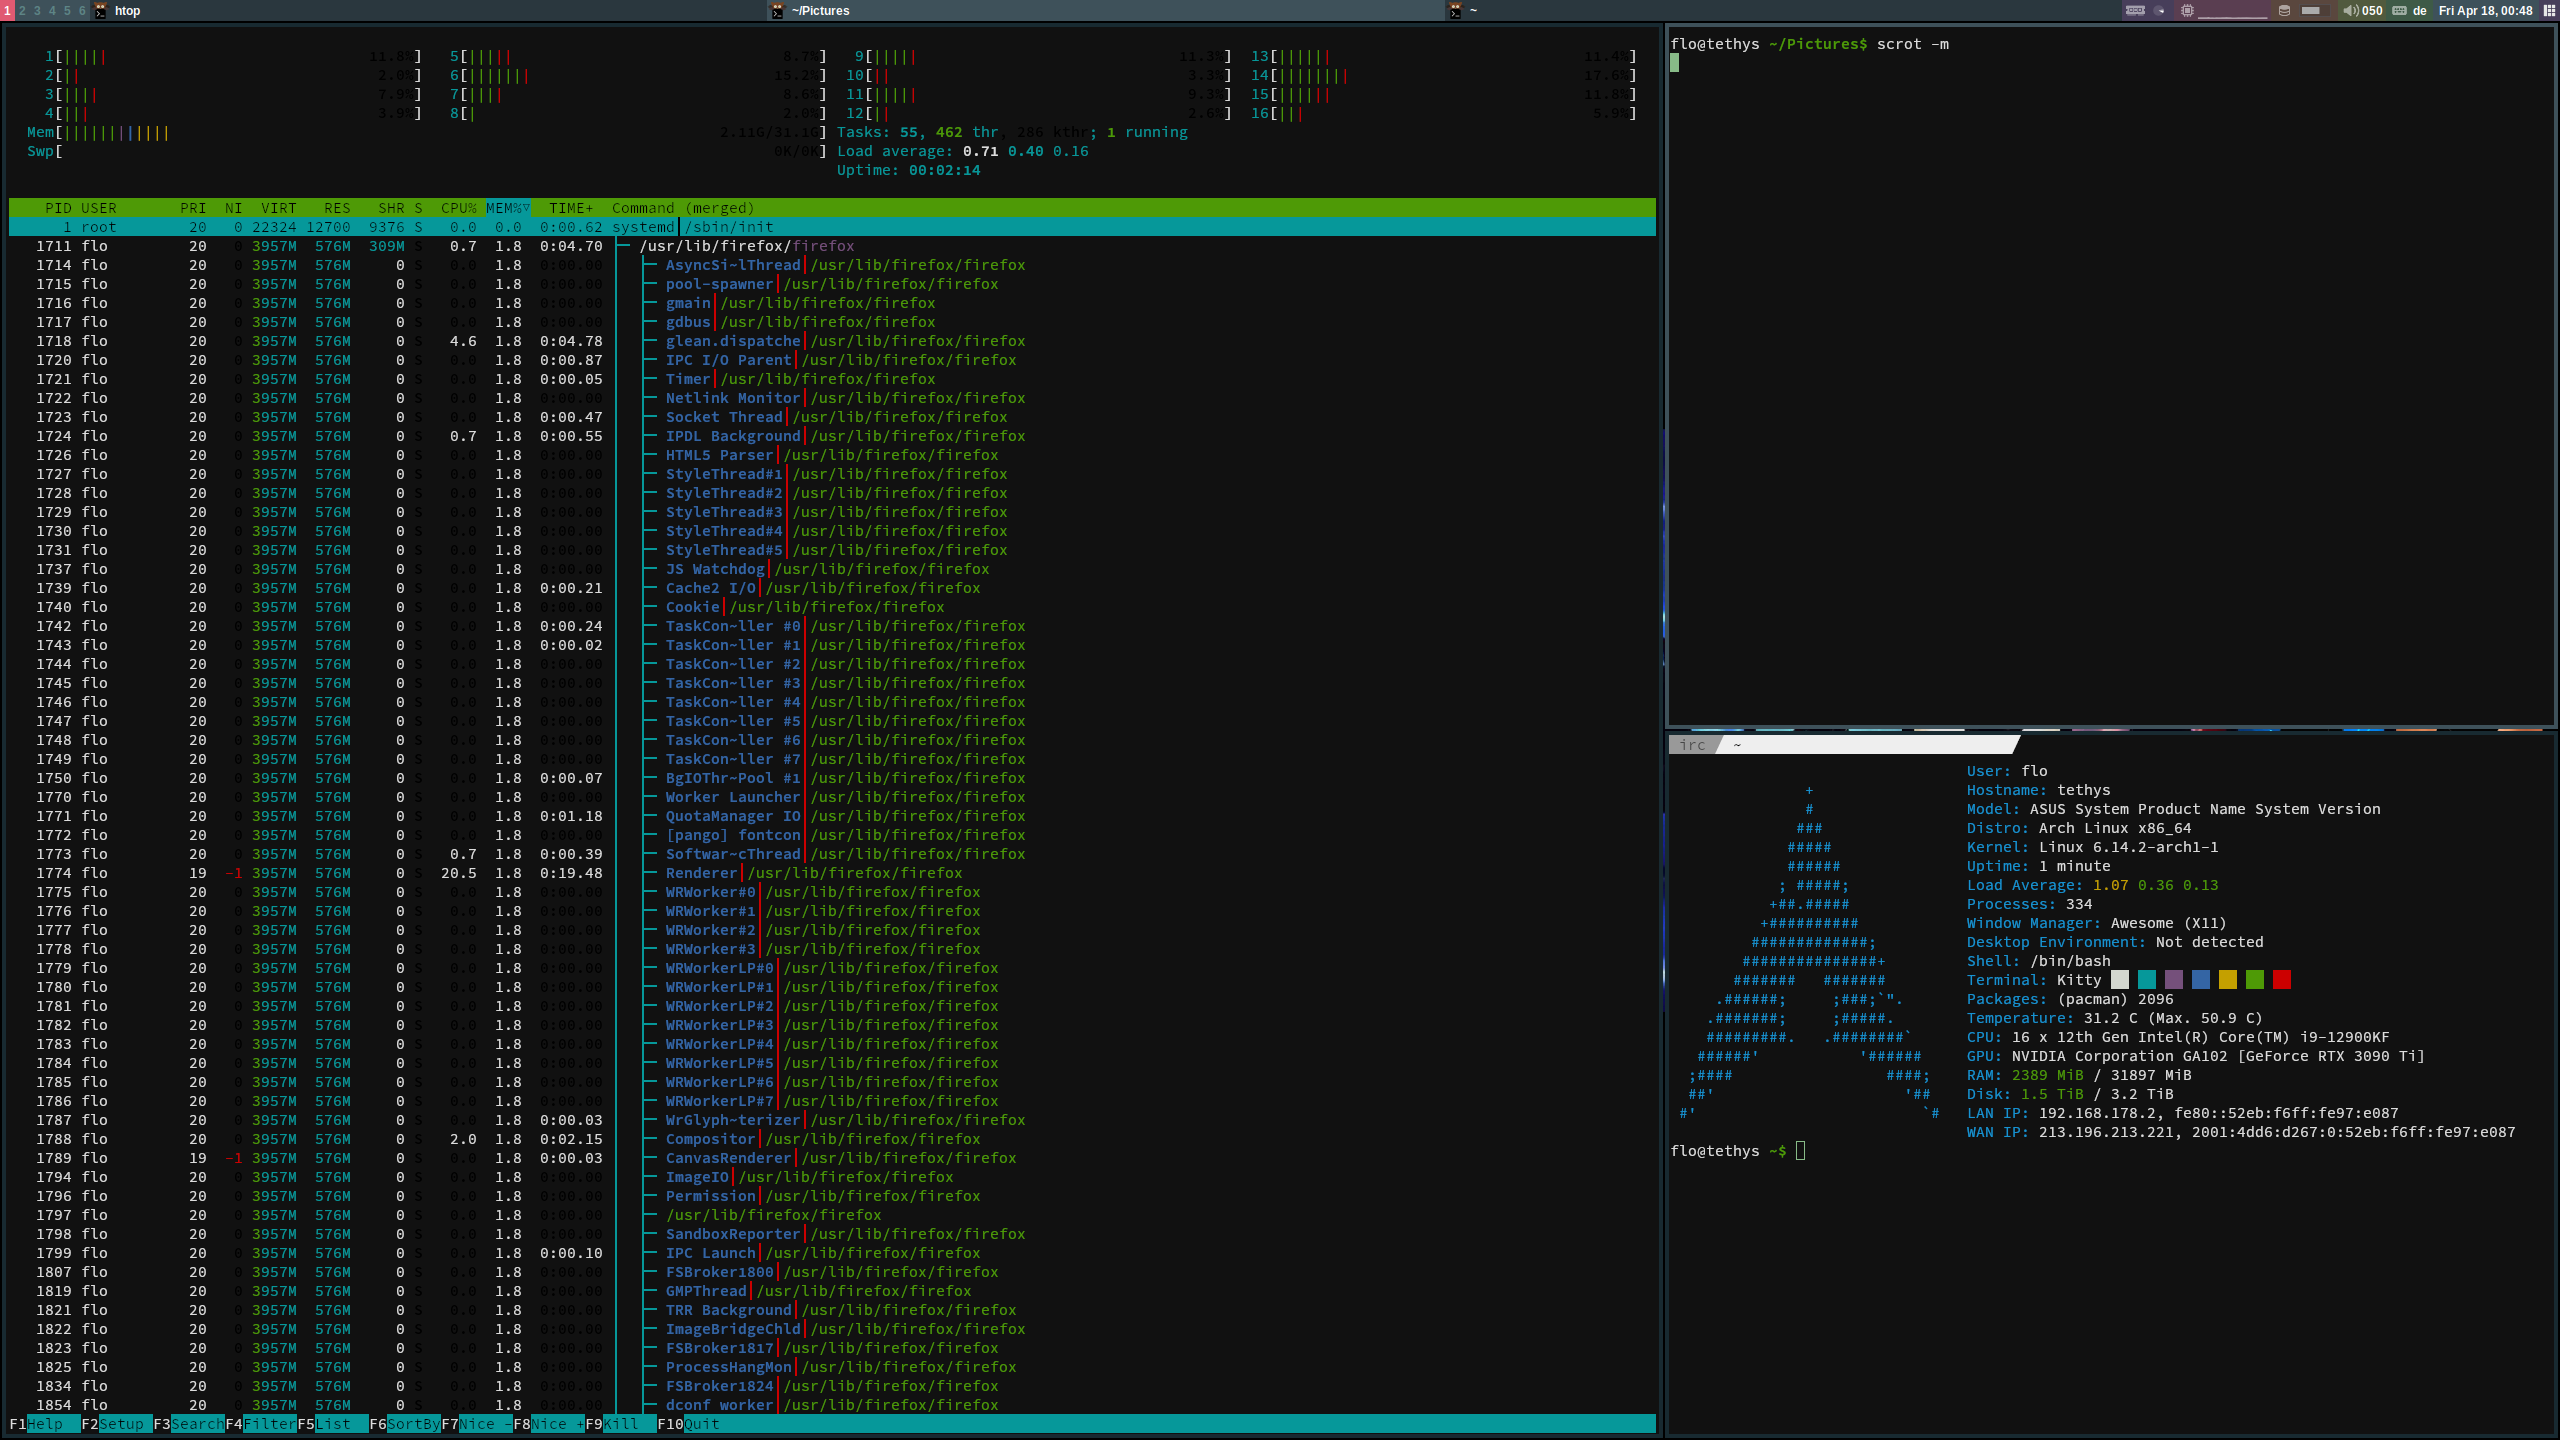Click the Kitty icon beside ~/Pictures title
Image resolution: width=2560 pixels, height=1440 pixels.
tap(777, 11)
